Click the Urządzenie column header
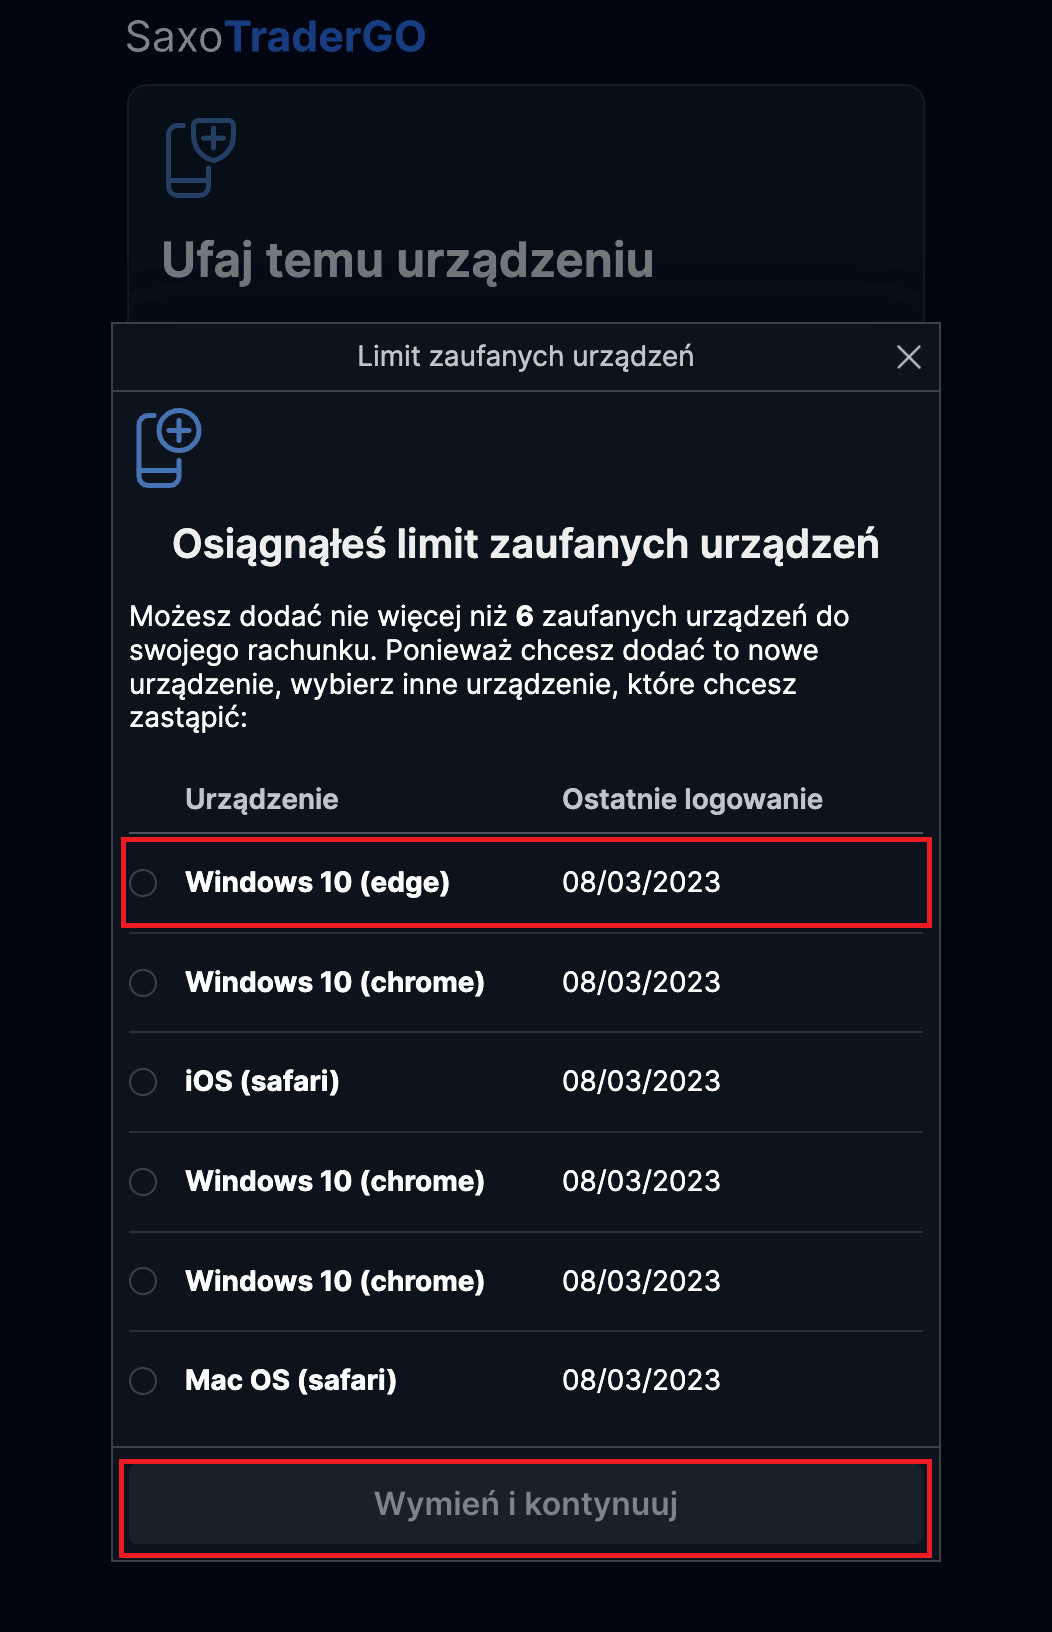Image resolution: width=1052 pixels, height=1632 pixels. click(x=262, y=799)
